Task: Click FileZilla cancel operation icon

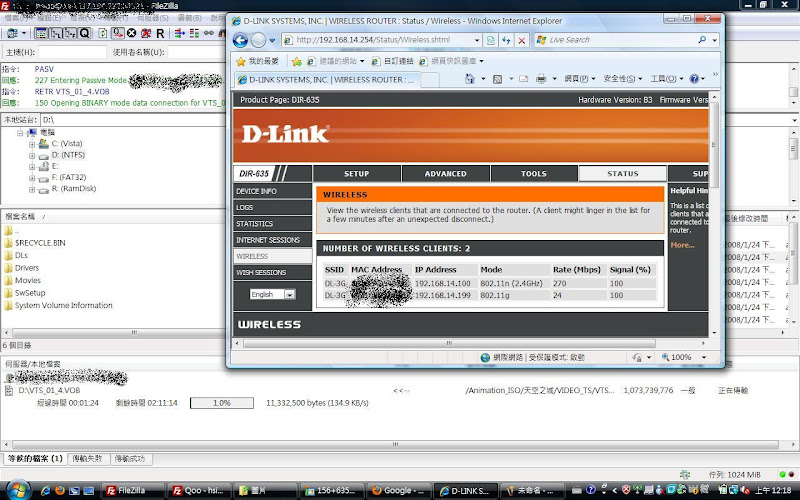Action: click(x=131, y=33)
